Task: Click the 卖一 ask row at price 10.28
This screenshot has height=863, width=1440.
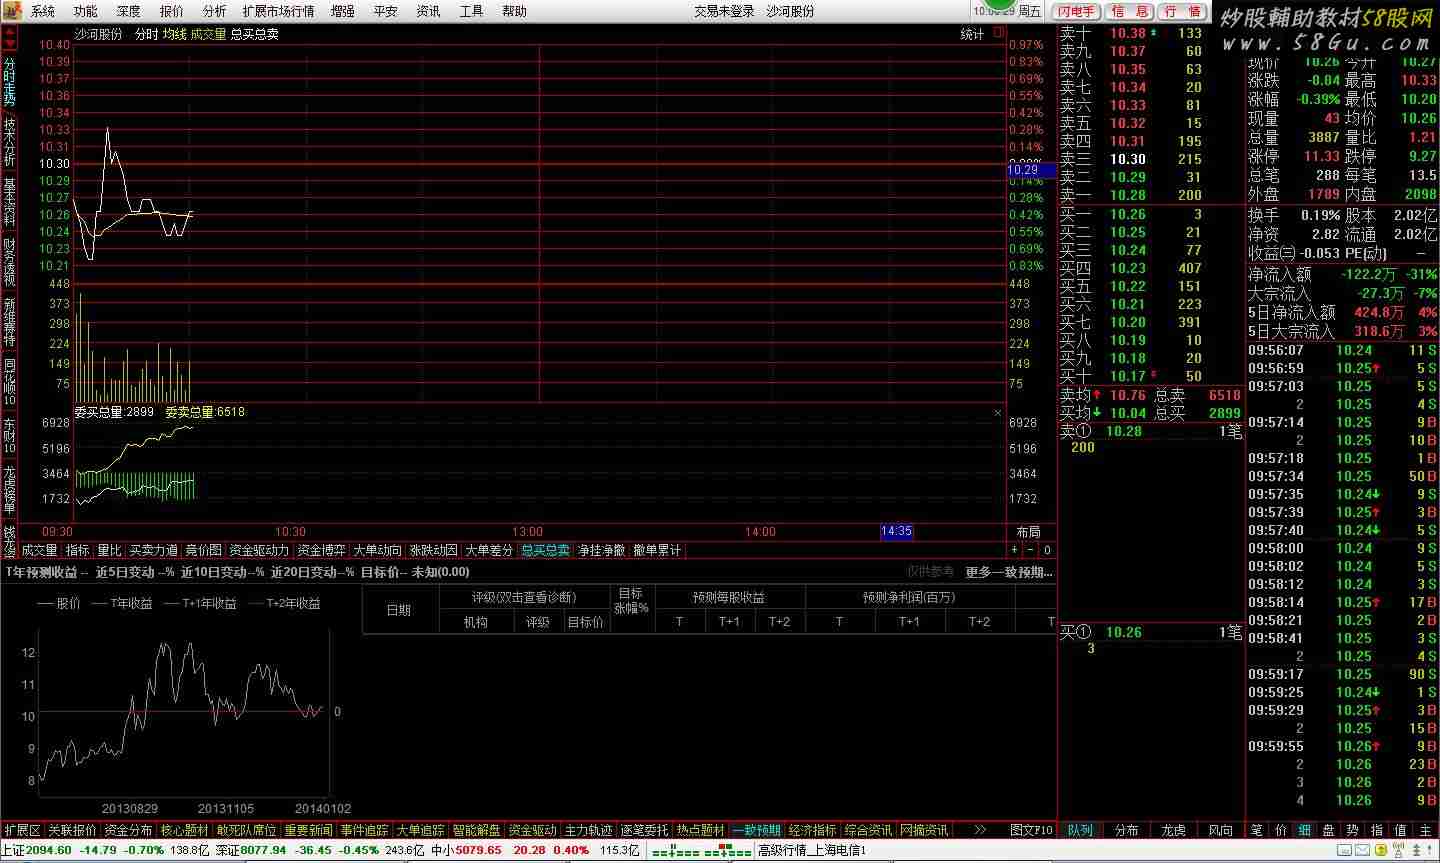Action: [x=1151, y=195]
